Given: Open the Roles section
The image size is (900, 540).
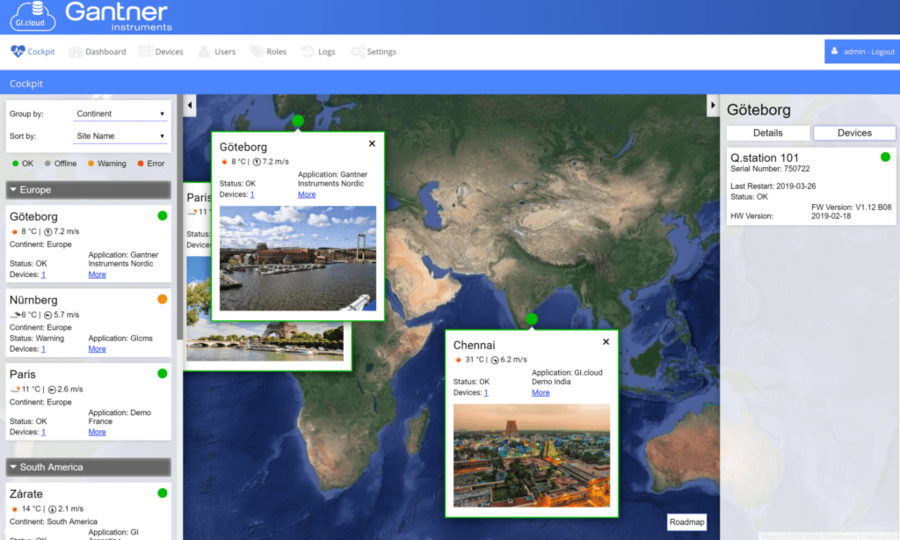Looking at the screenshot, I should tap(268, 52).
